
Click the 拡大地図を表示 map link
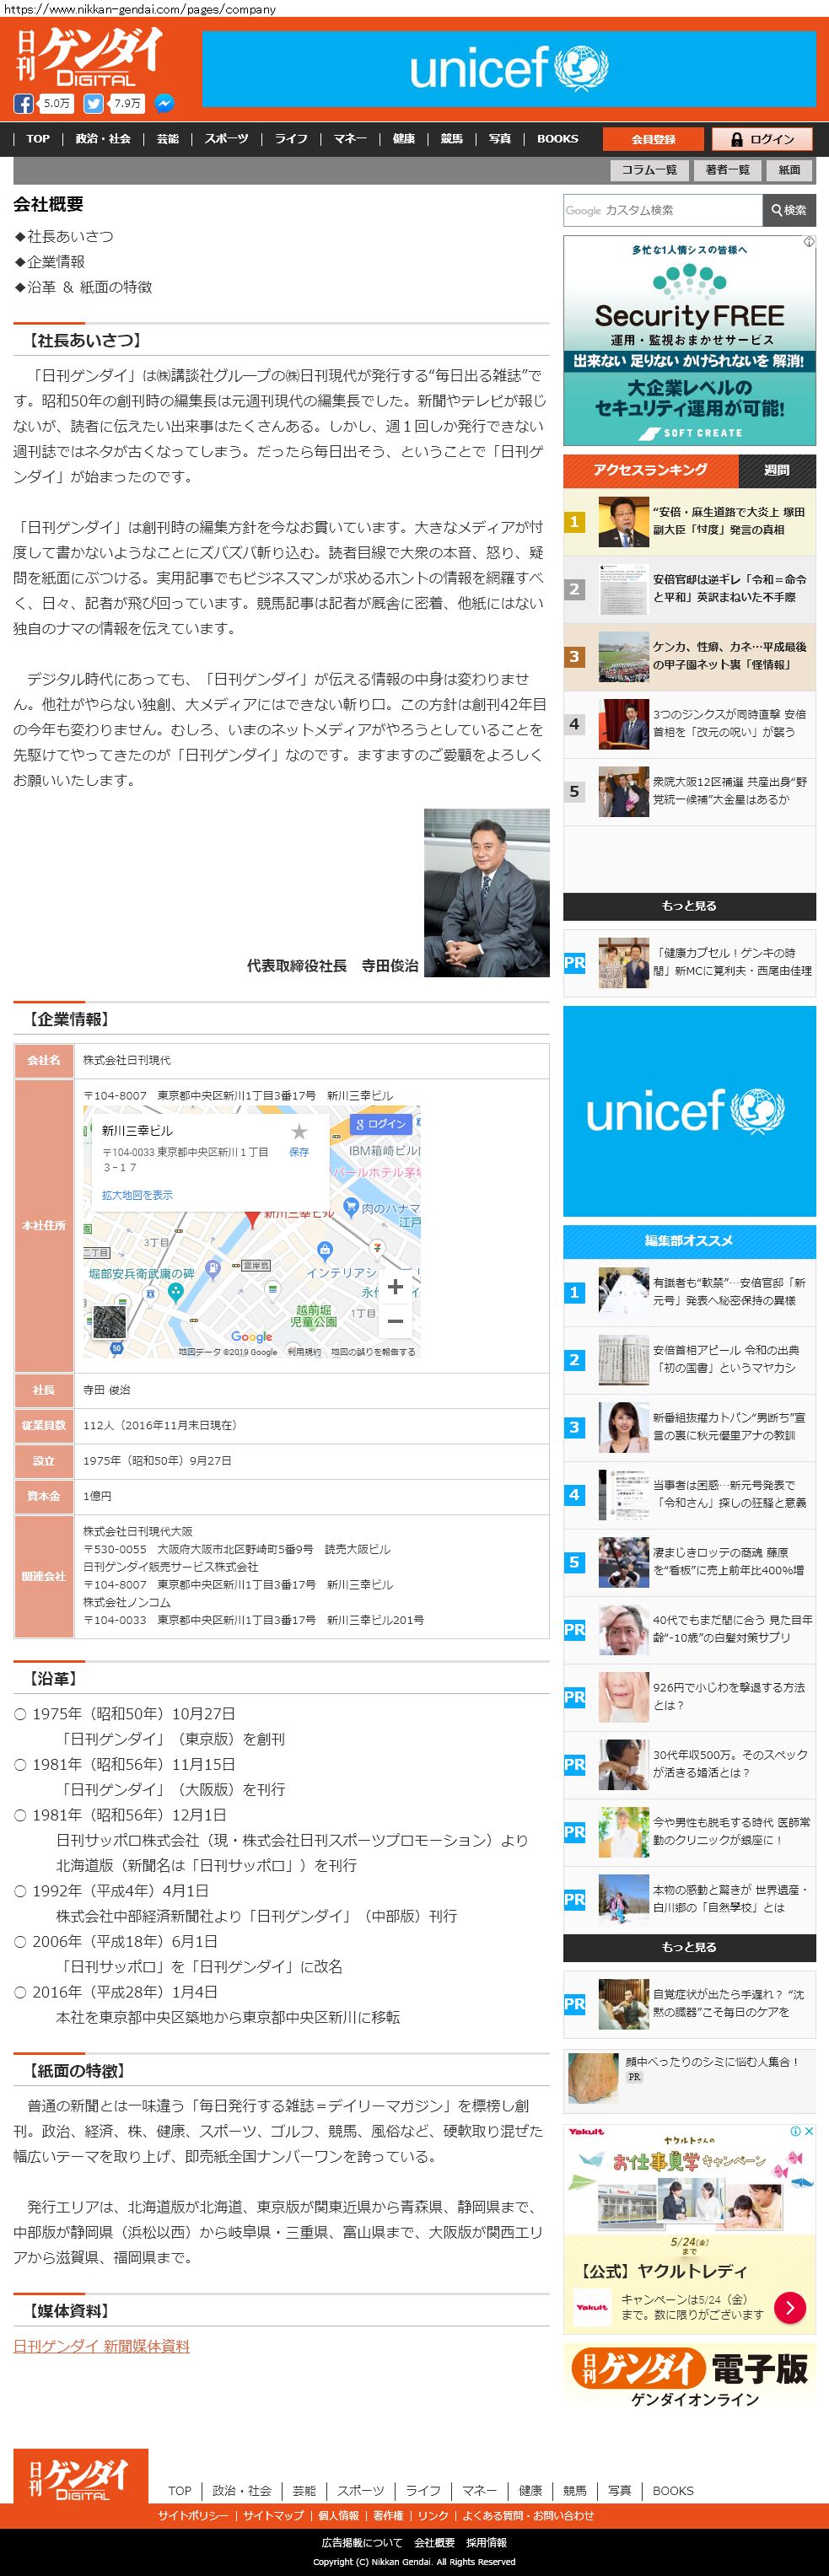coord(137,1195)
